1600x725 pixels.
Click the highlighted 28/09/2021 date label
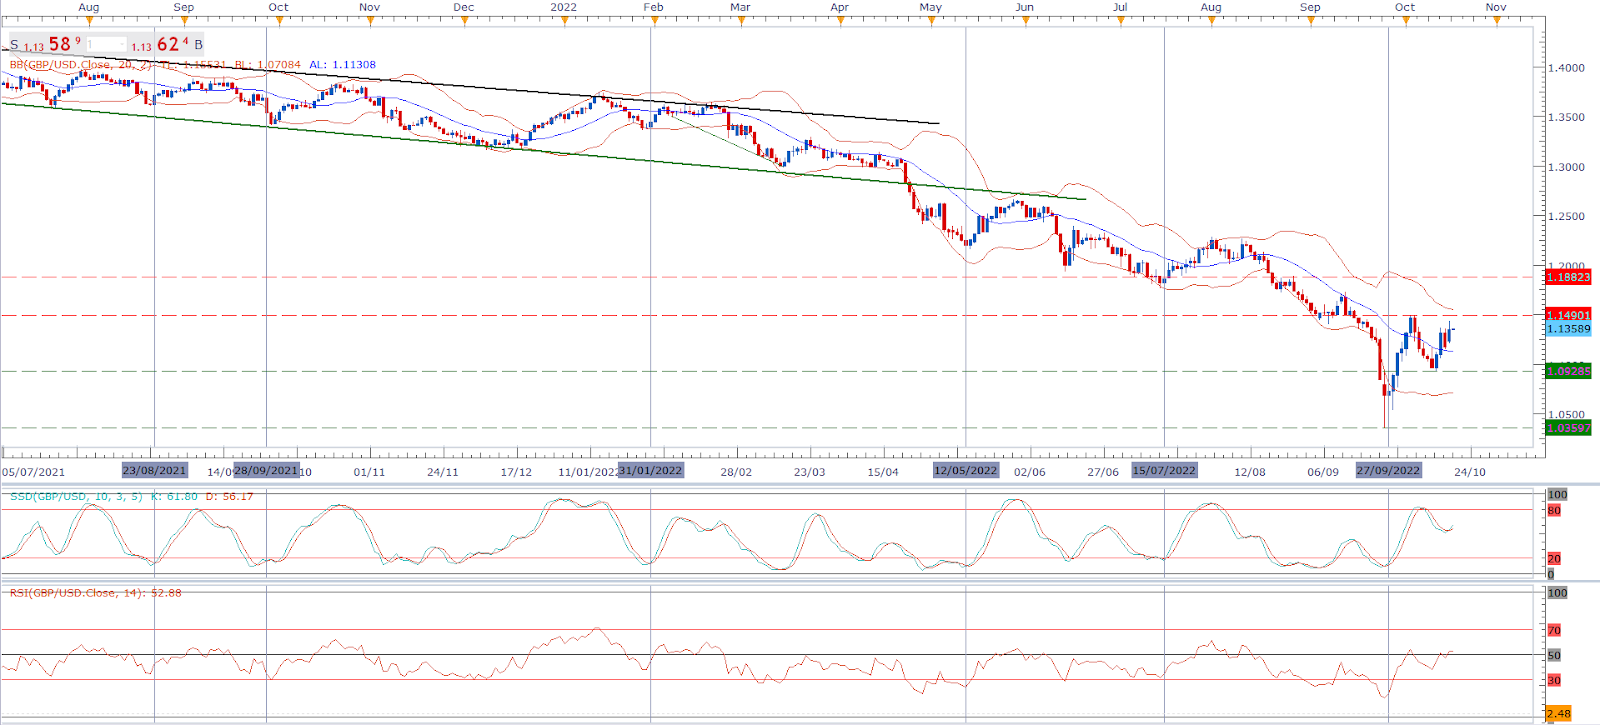(266, 470)
